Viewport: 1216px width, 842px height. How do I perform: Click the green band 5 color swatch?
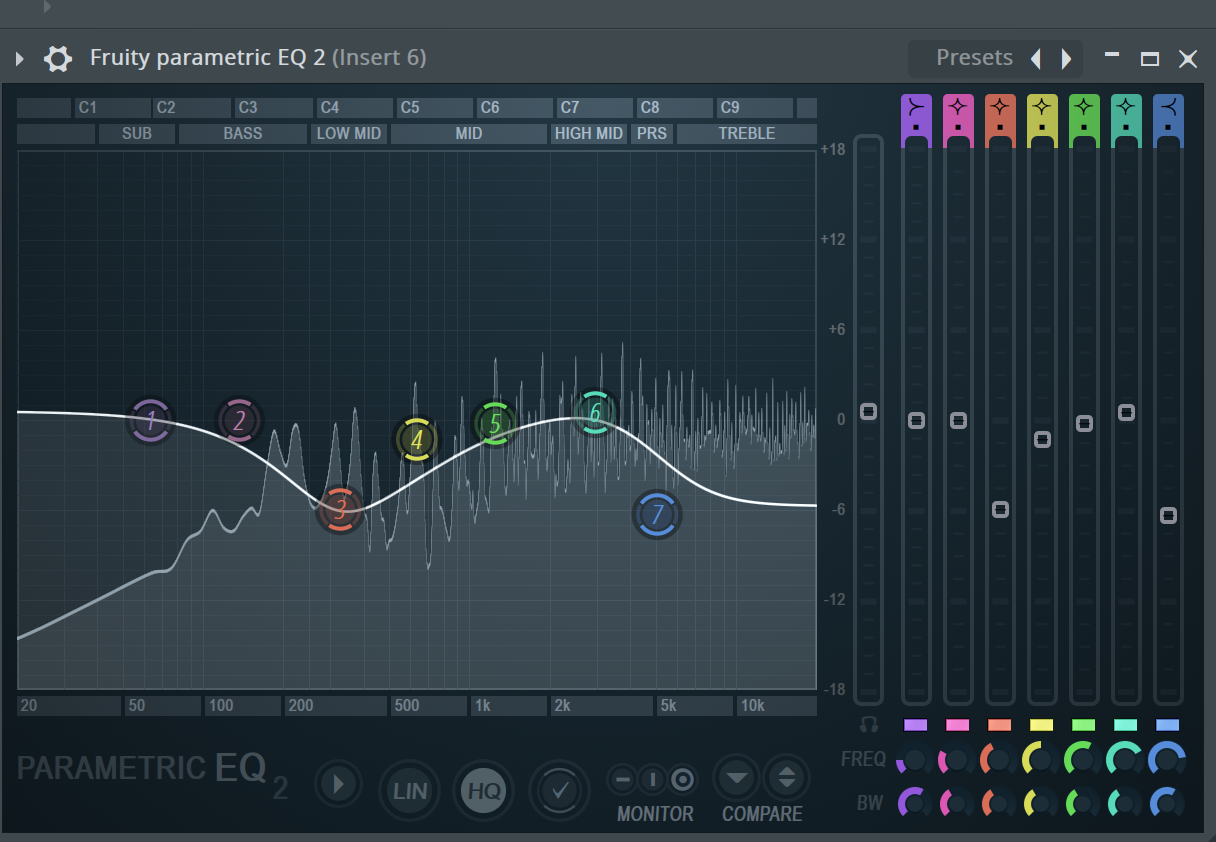[1084, 725]
